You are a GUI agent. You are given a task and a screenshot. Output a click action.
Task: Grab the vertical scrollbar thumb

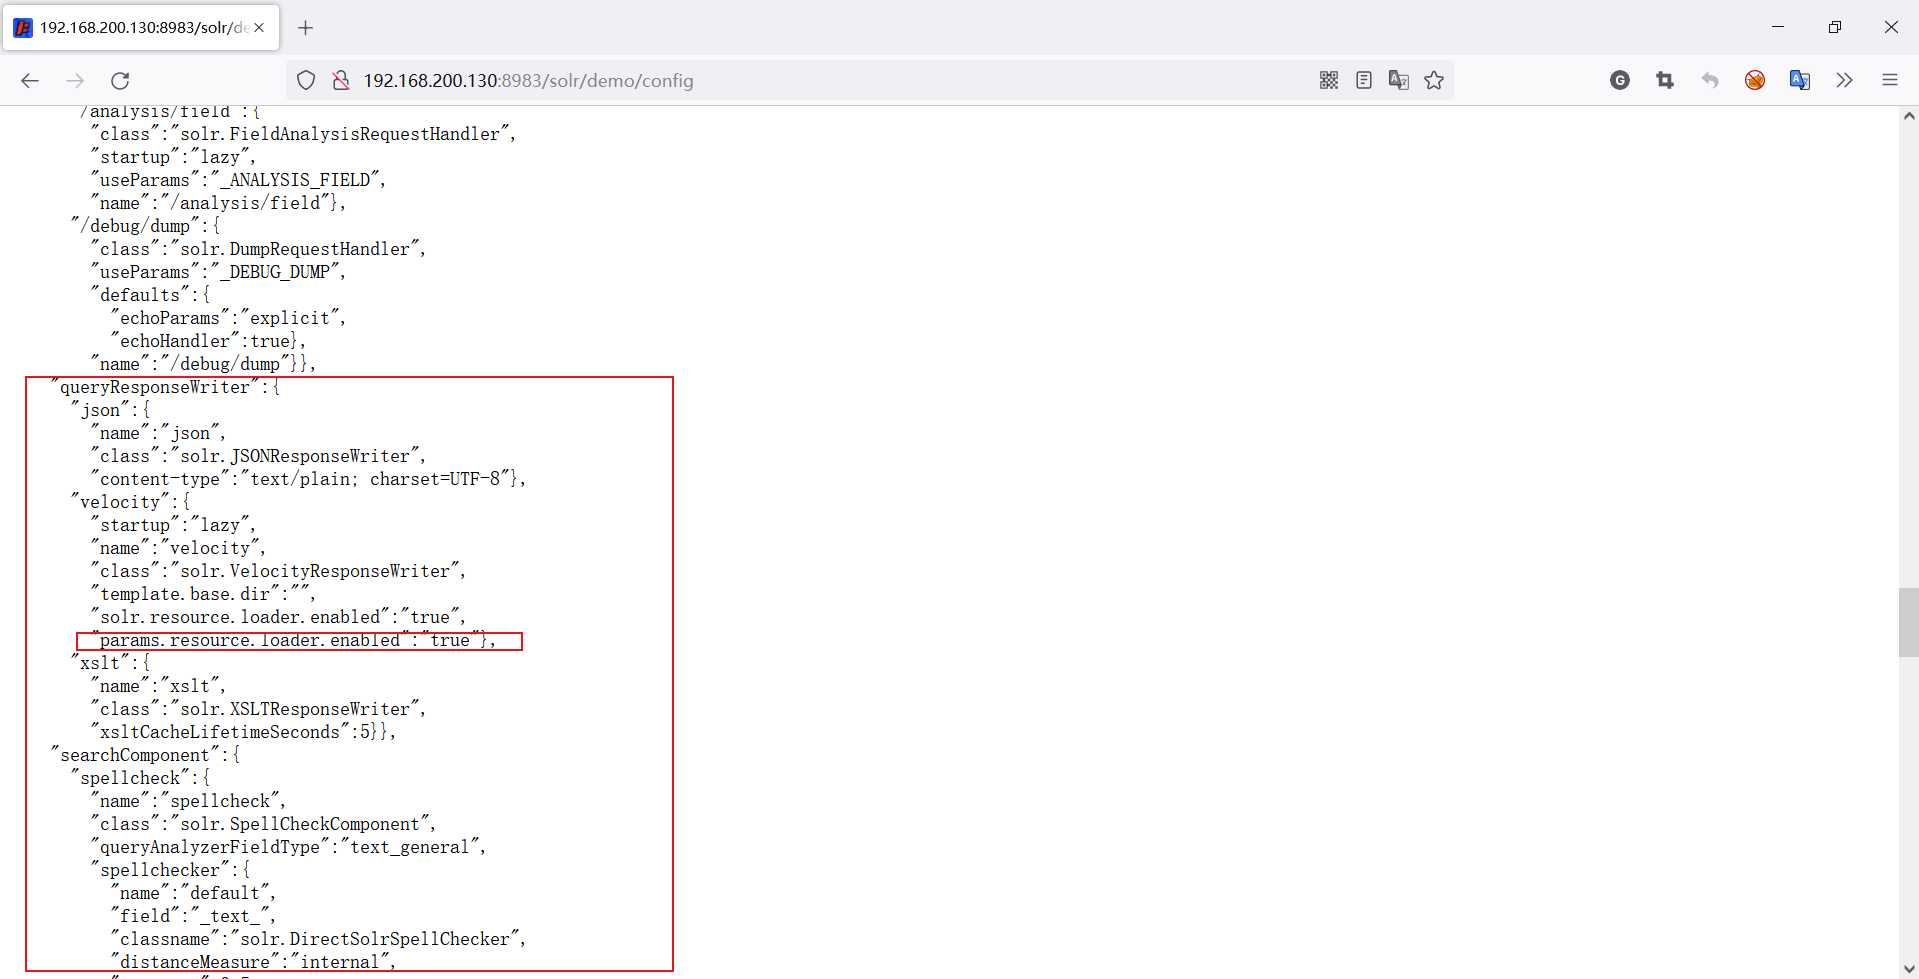tap(1909, 623)
